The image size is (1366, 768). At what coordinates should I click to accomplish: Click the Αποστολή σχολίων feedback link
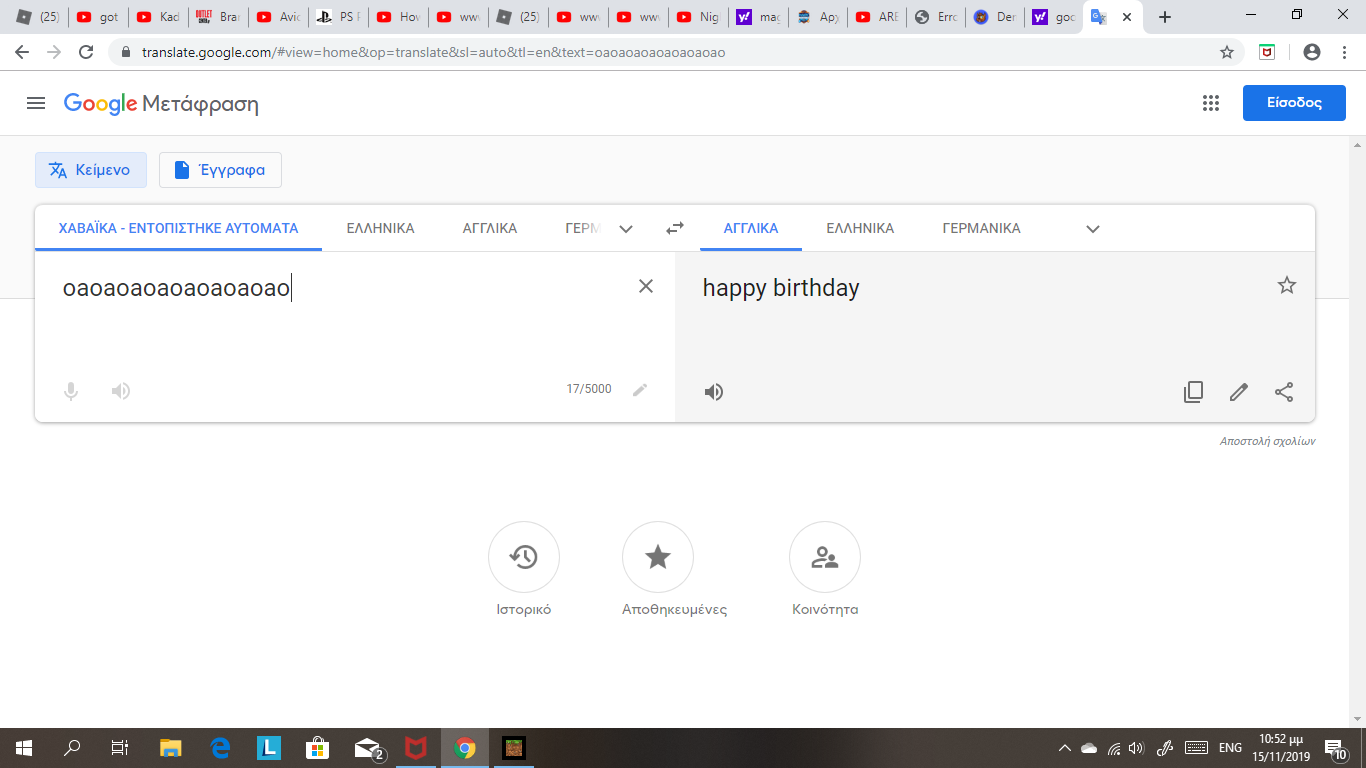tap(1267, 441)
